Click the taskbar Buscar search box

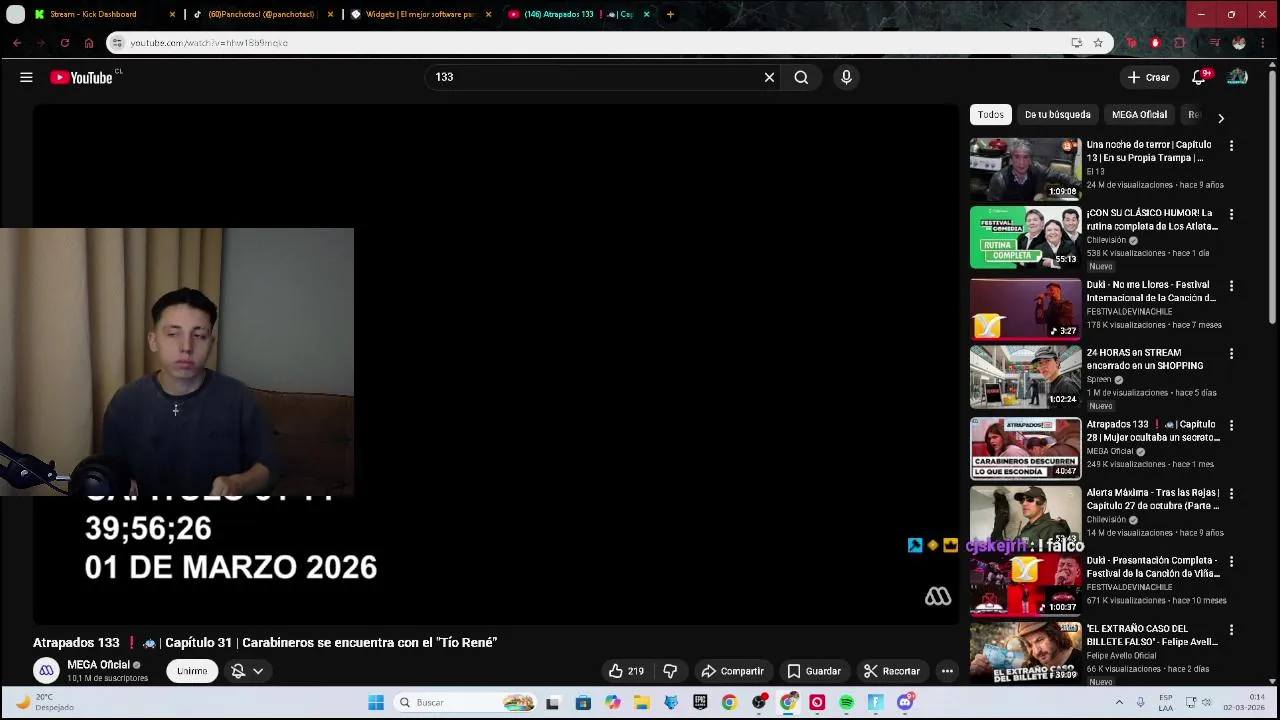[x=466, y=703]
